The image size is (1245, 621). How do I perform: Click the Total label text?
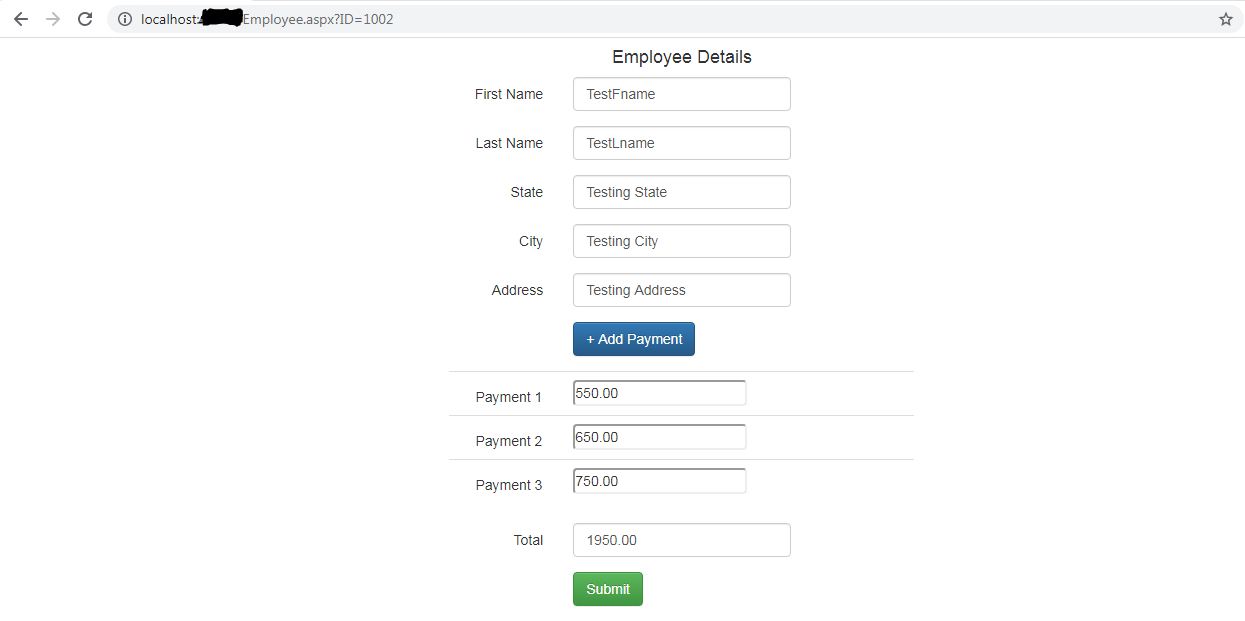point(529,540)
